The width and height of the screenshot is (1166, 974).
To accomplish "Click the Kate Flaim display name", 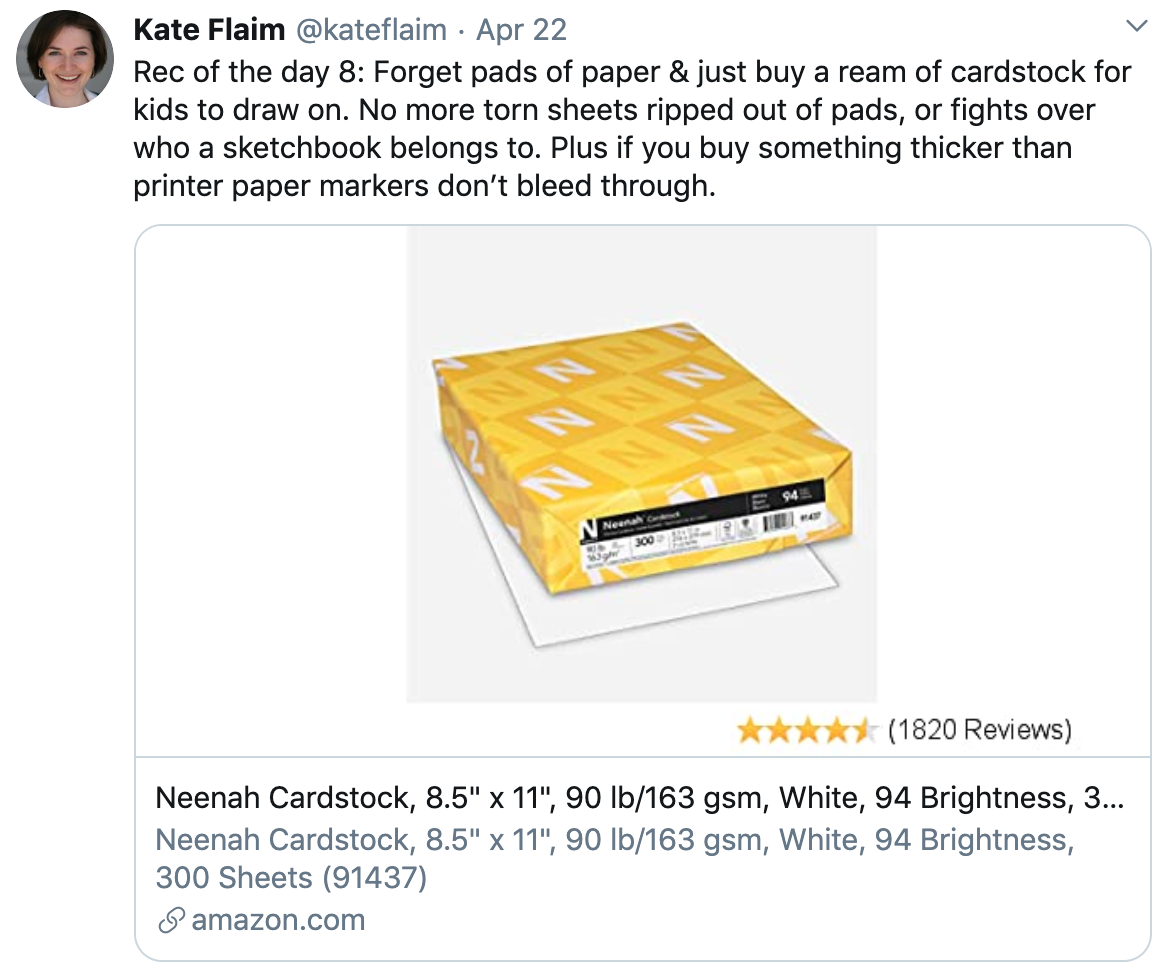I will (x=209, y=30).
